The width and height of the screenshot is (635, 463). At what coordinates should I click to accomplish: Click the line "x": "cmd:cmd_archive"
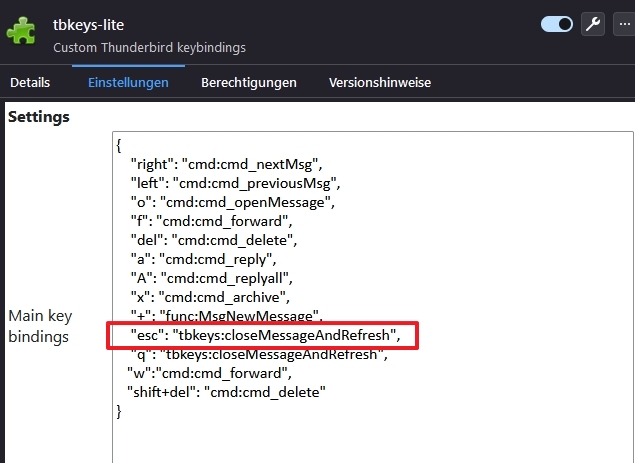210,298
